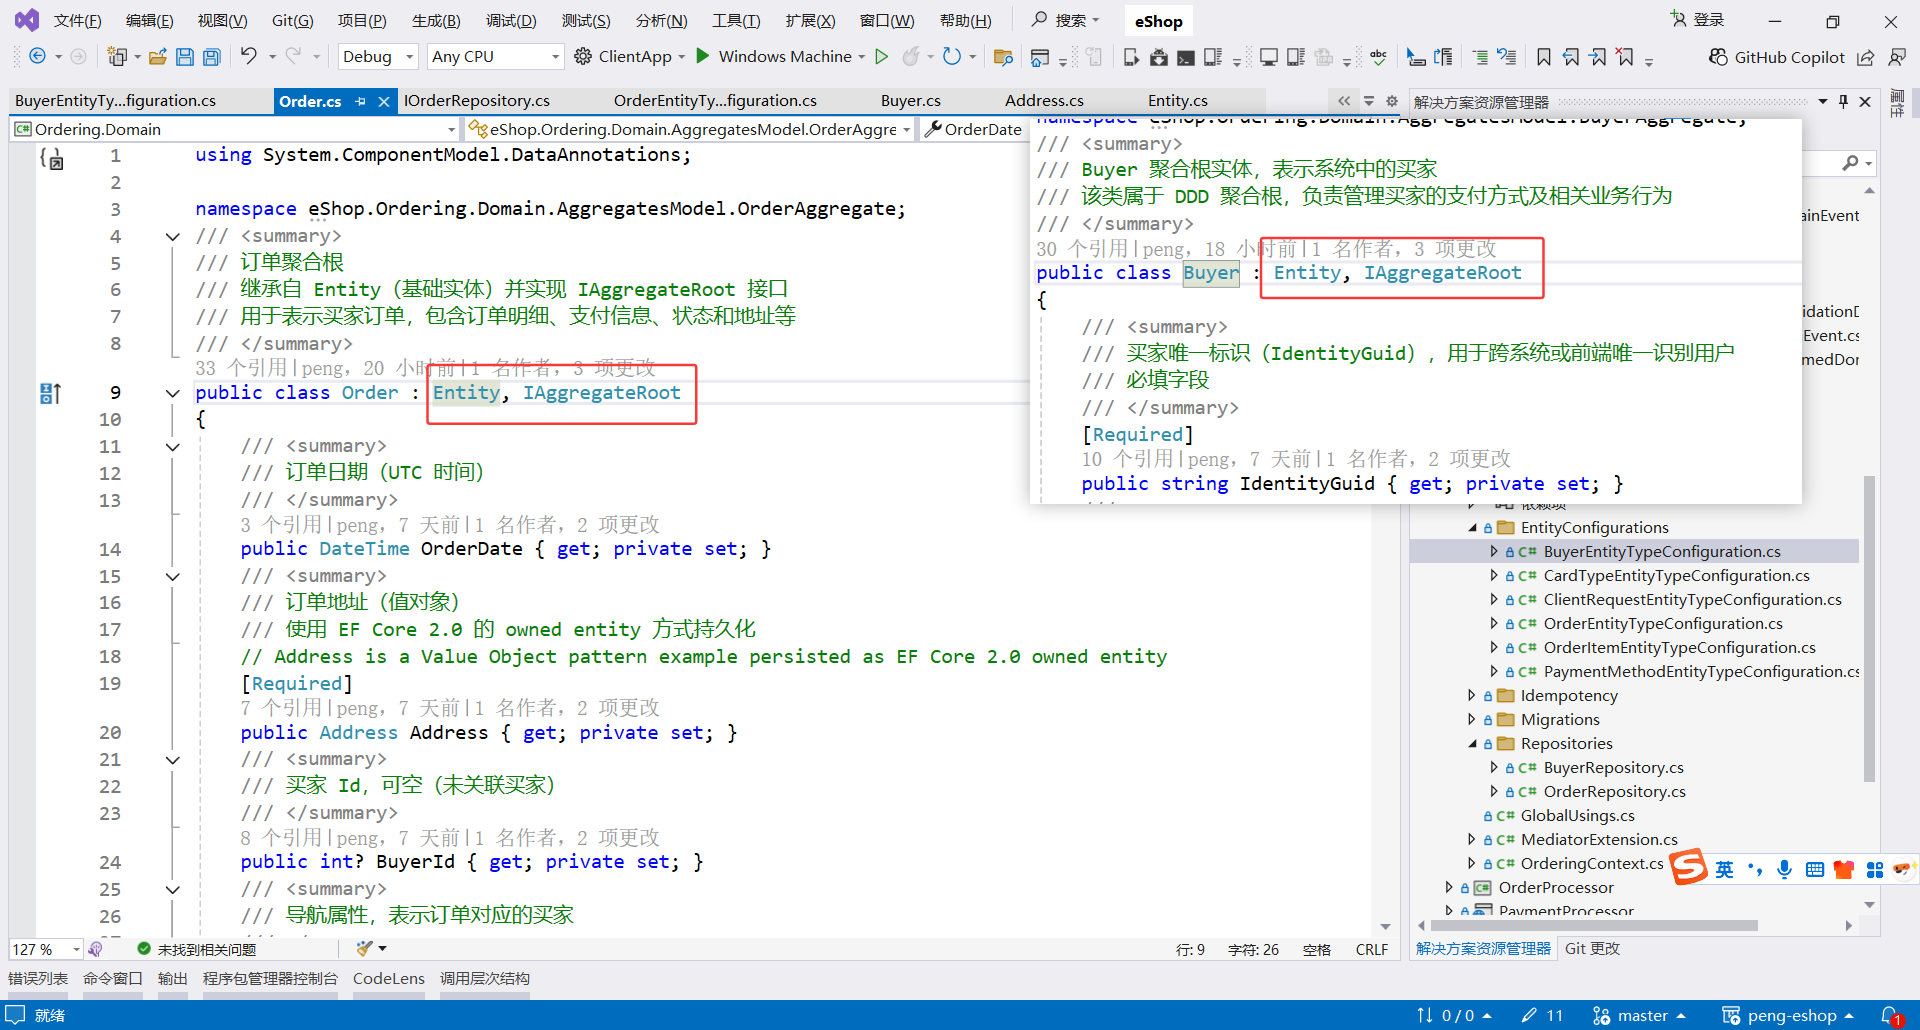Switch to the IOrderRepository.cs tab
Viewport: 1920px width, 1030px height.
477,101
